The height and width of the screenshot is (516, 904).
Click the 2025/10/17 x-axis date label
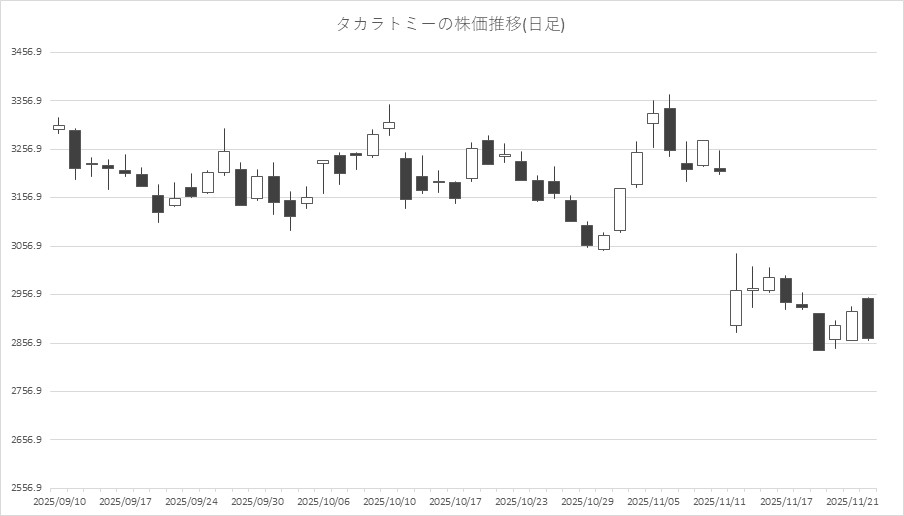coord(455,501)
